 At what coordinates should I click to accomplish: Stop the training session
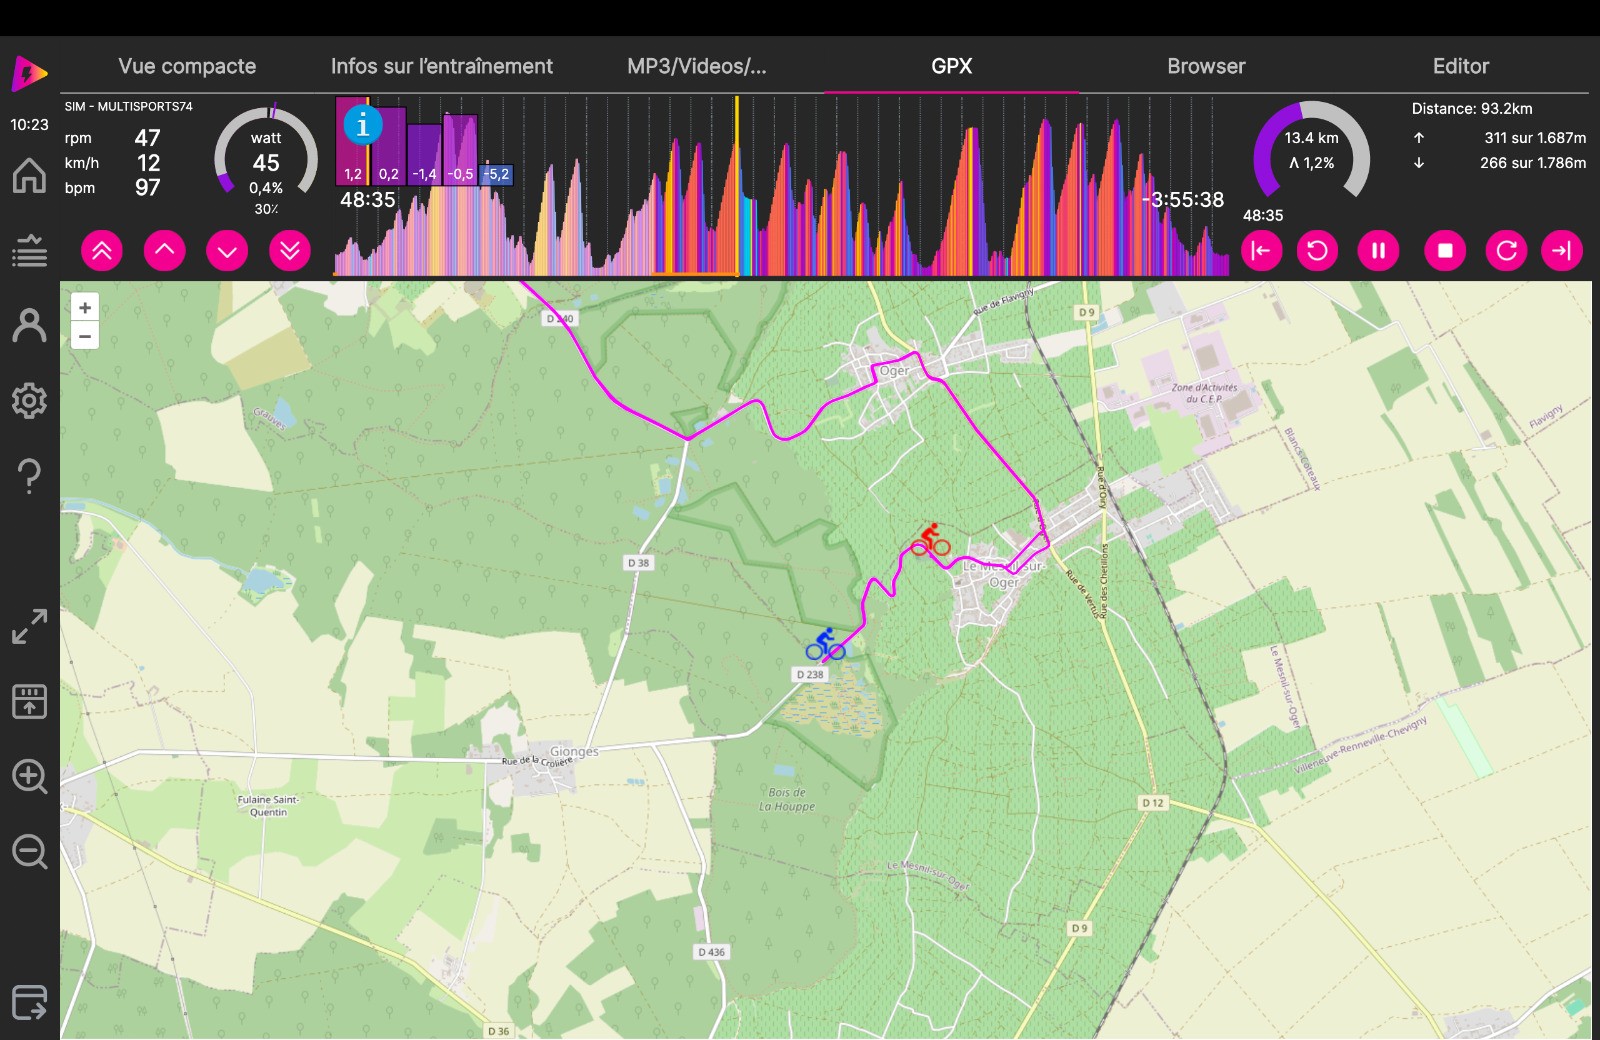click(x=1445, y=250)
